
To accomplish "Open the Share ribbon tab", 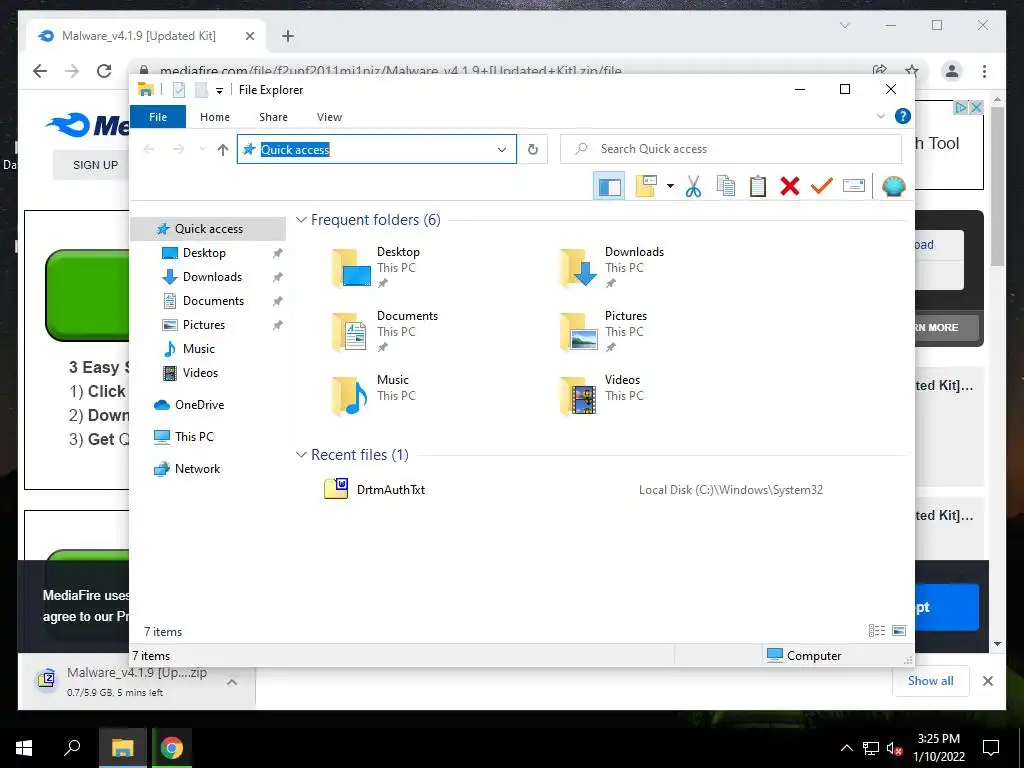I will (273, 117).
